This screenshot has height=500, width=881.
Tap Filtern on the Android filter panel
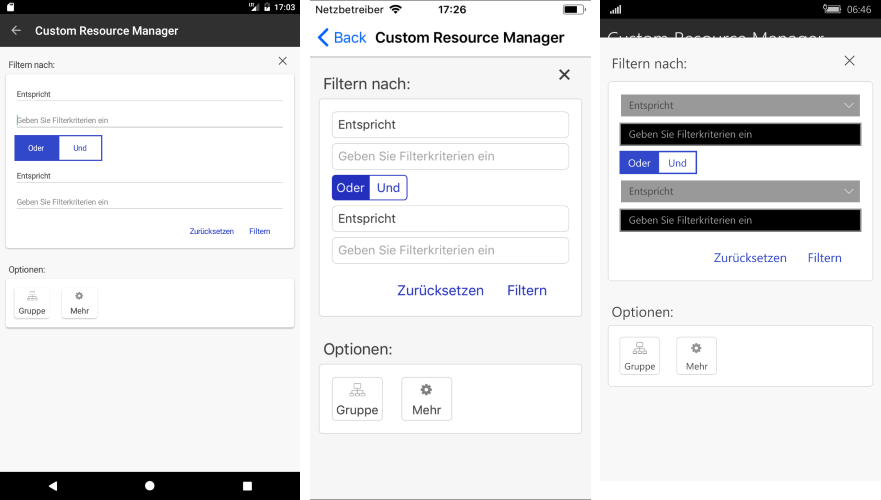click(x=260, y=231)
